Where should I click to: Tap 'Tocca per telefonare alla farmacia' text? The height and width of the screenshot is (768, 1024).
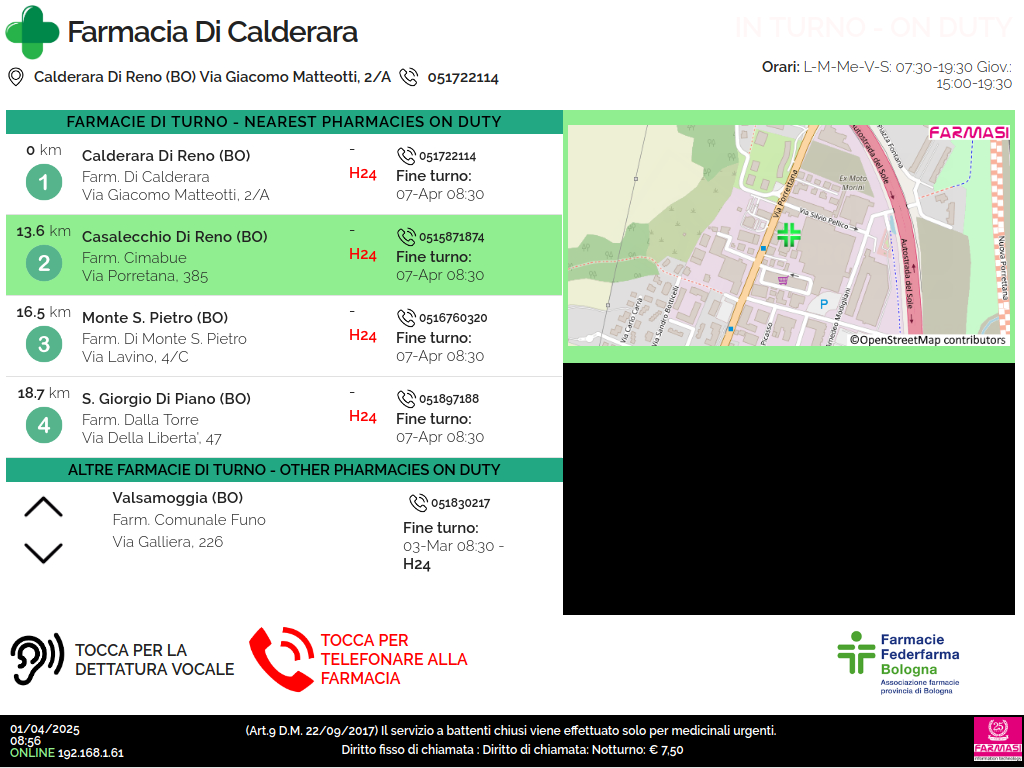(x=394, y=659)
